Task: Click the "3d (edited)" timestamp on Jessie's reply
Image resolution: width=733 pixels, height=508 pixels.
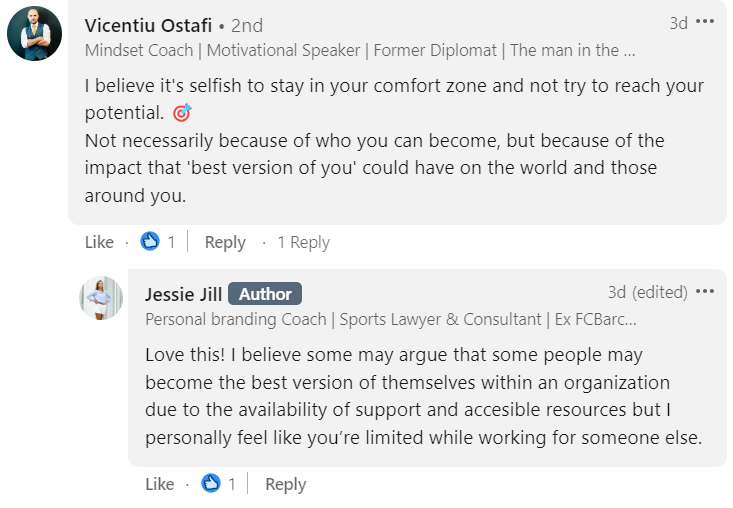Action: point(647,292)
